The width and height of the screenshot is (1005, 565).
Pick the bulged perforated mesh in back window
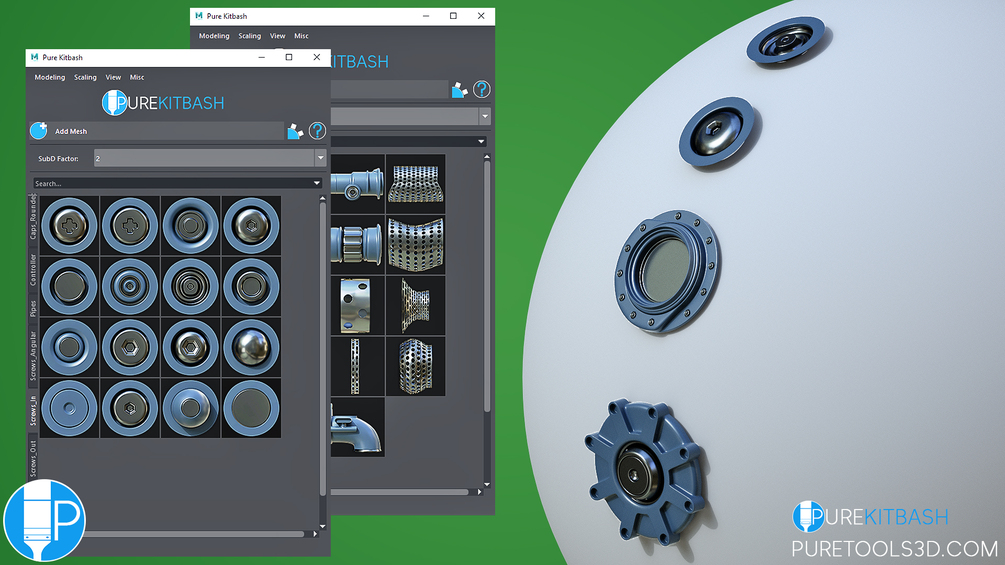(415, 366)
